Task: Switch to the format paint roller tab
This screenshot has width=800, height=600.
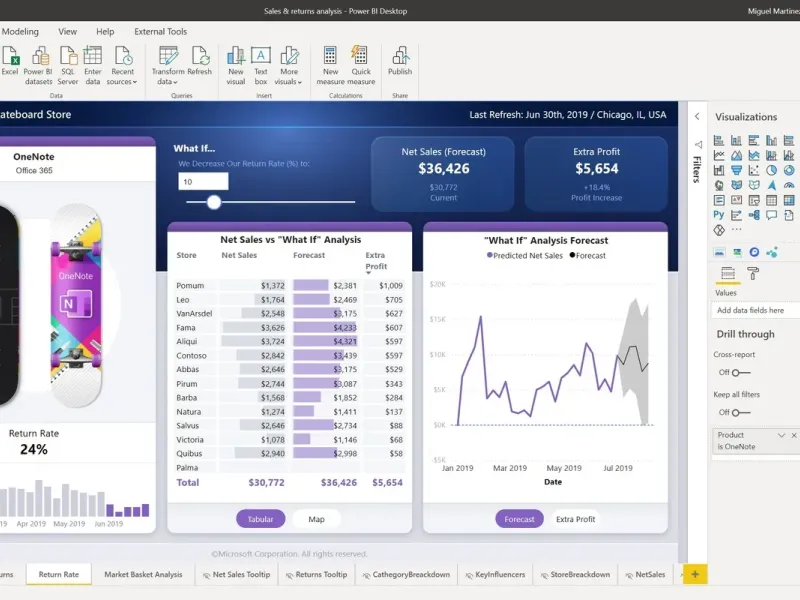Action: 753,273
